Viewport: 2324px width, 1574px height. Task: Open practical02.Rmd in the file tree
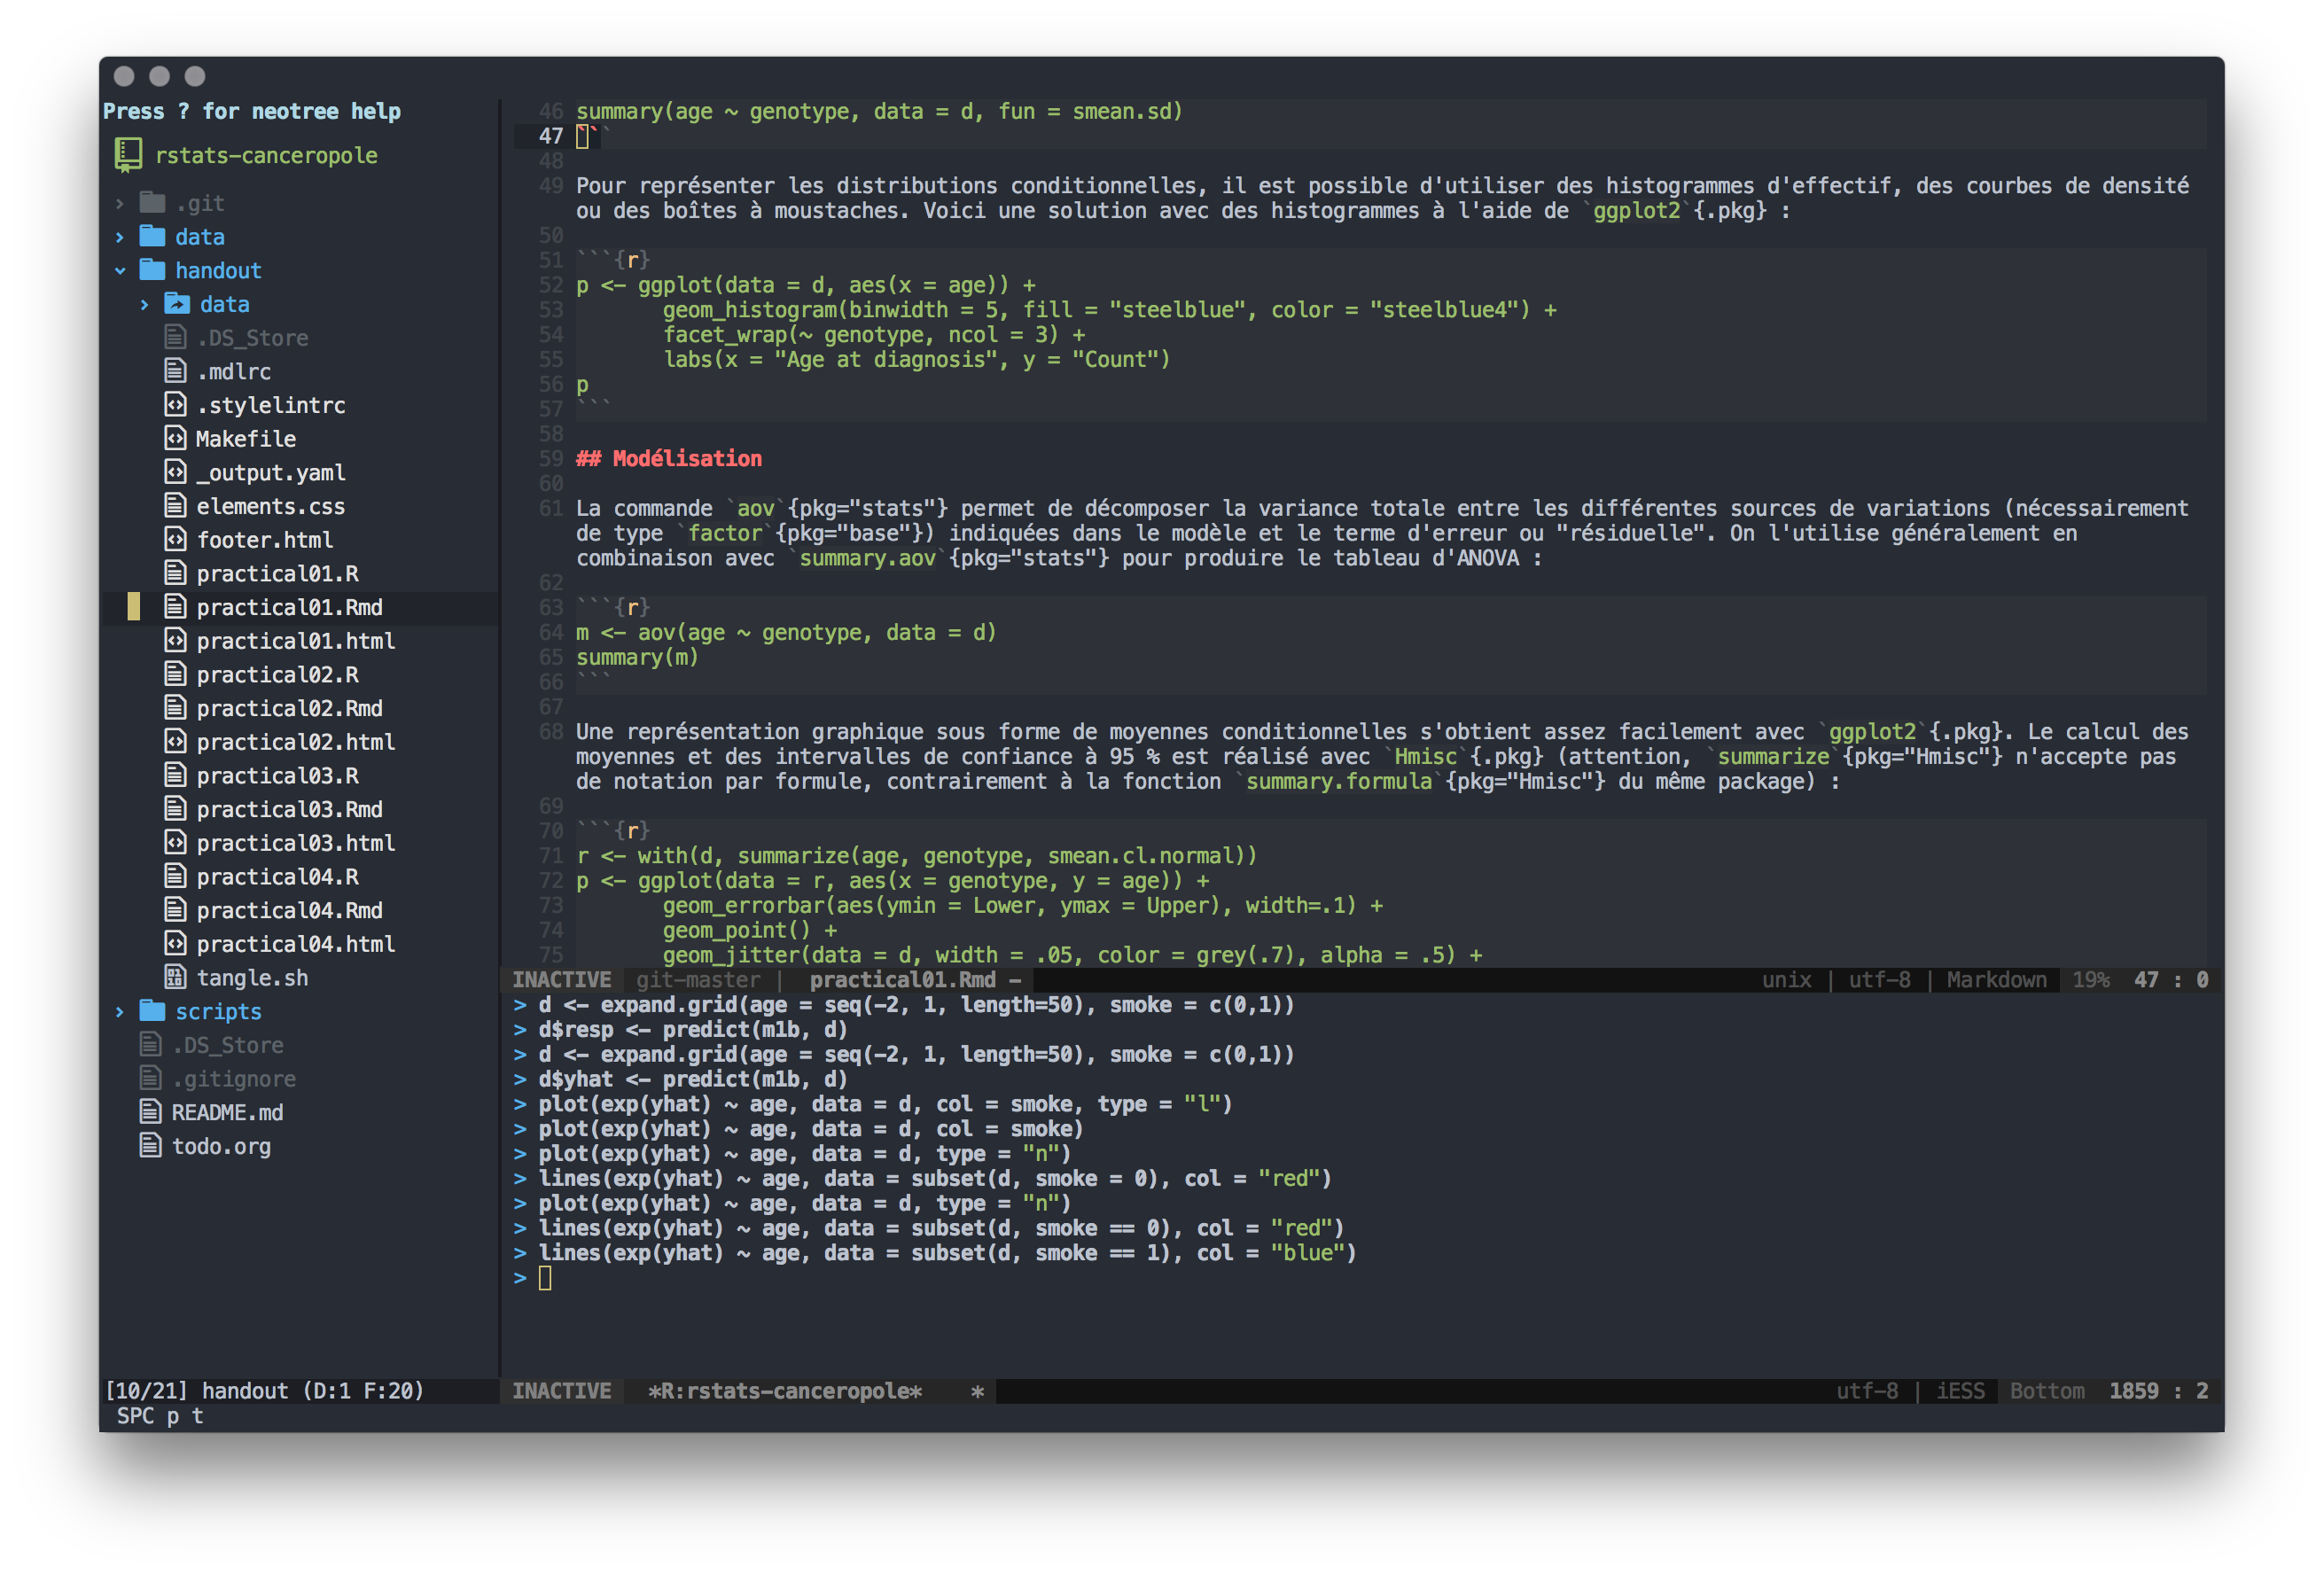coord(289,708)
